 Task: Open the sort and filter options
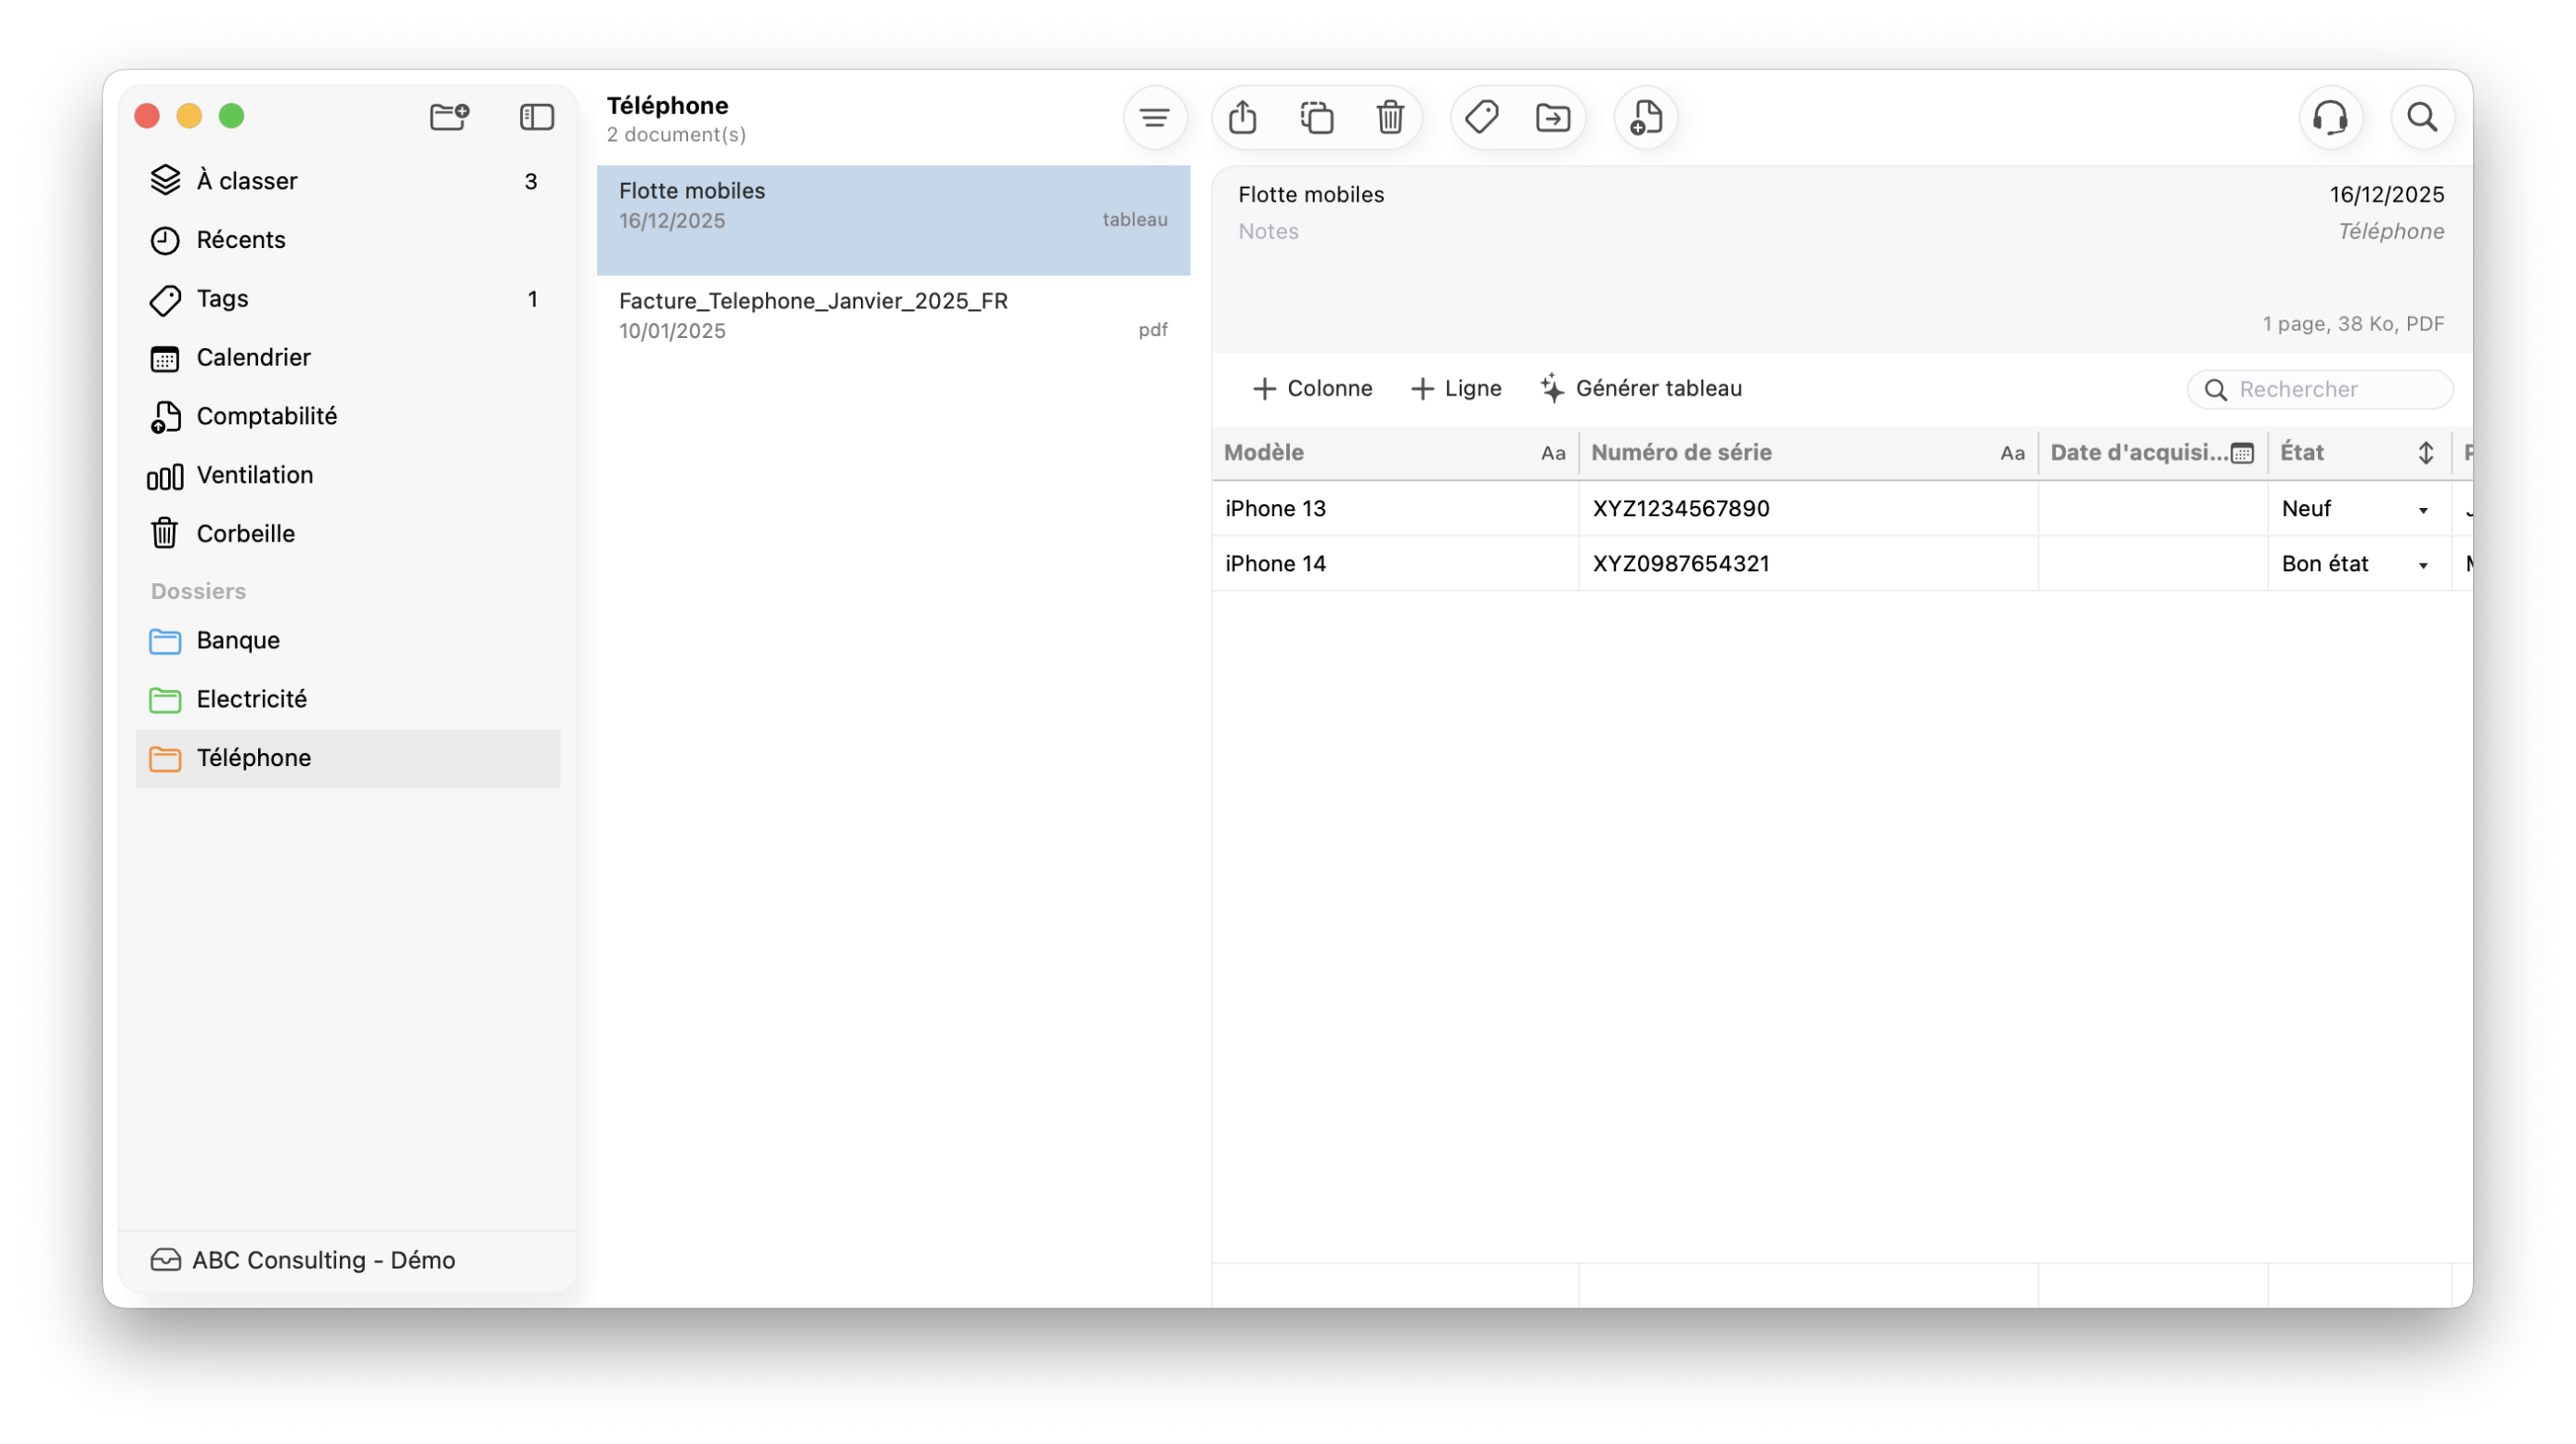point(1155,118)
